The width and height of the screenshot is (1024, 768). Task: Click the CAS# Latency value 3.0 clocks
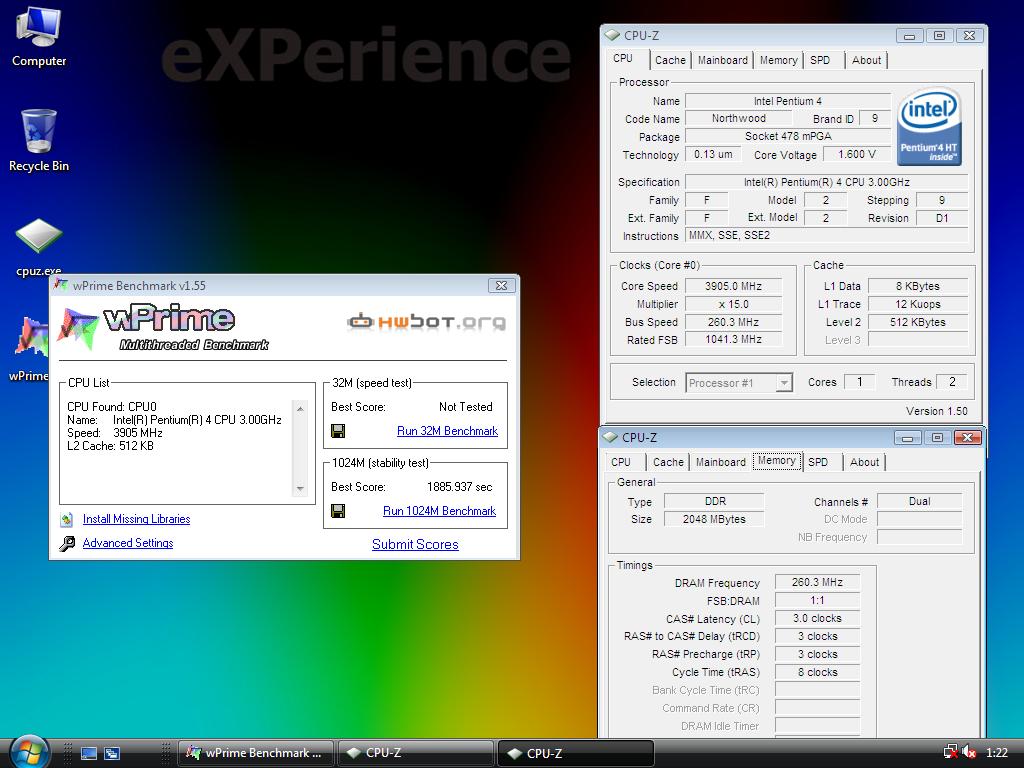click(817, 618)
